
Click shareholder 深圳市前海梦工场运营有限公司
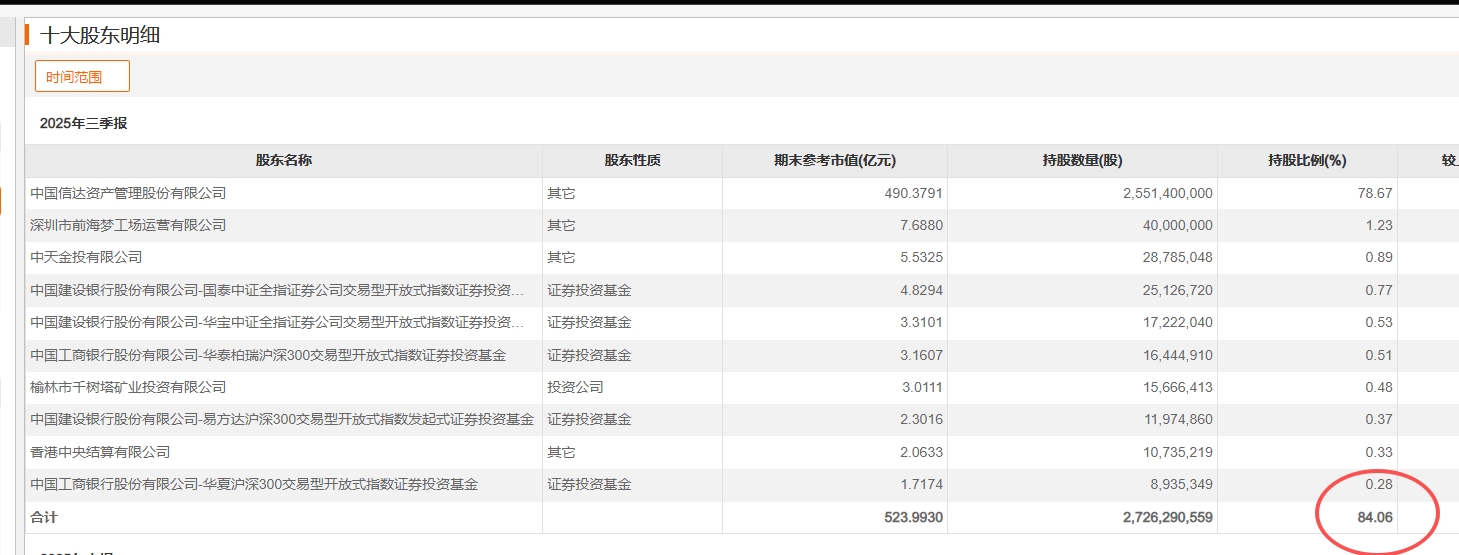coord(128,225)
